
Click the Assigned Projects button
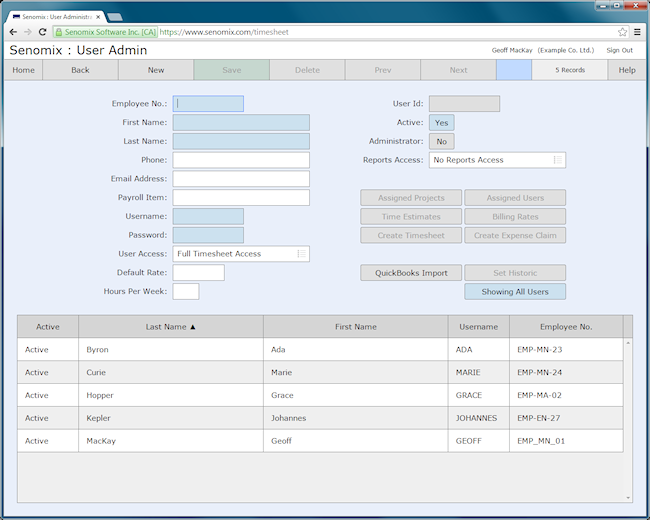(411, 198)
